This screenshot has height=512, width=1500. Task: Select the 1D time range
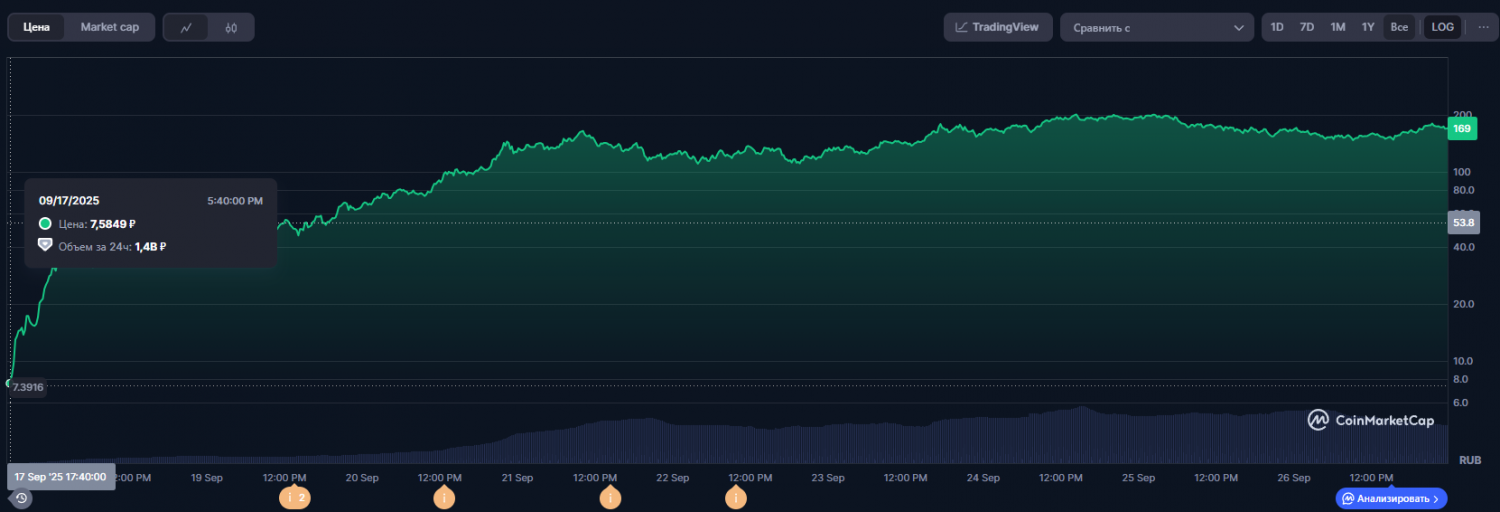1277,27
